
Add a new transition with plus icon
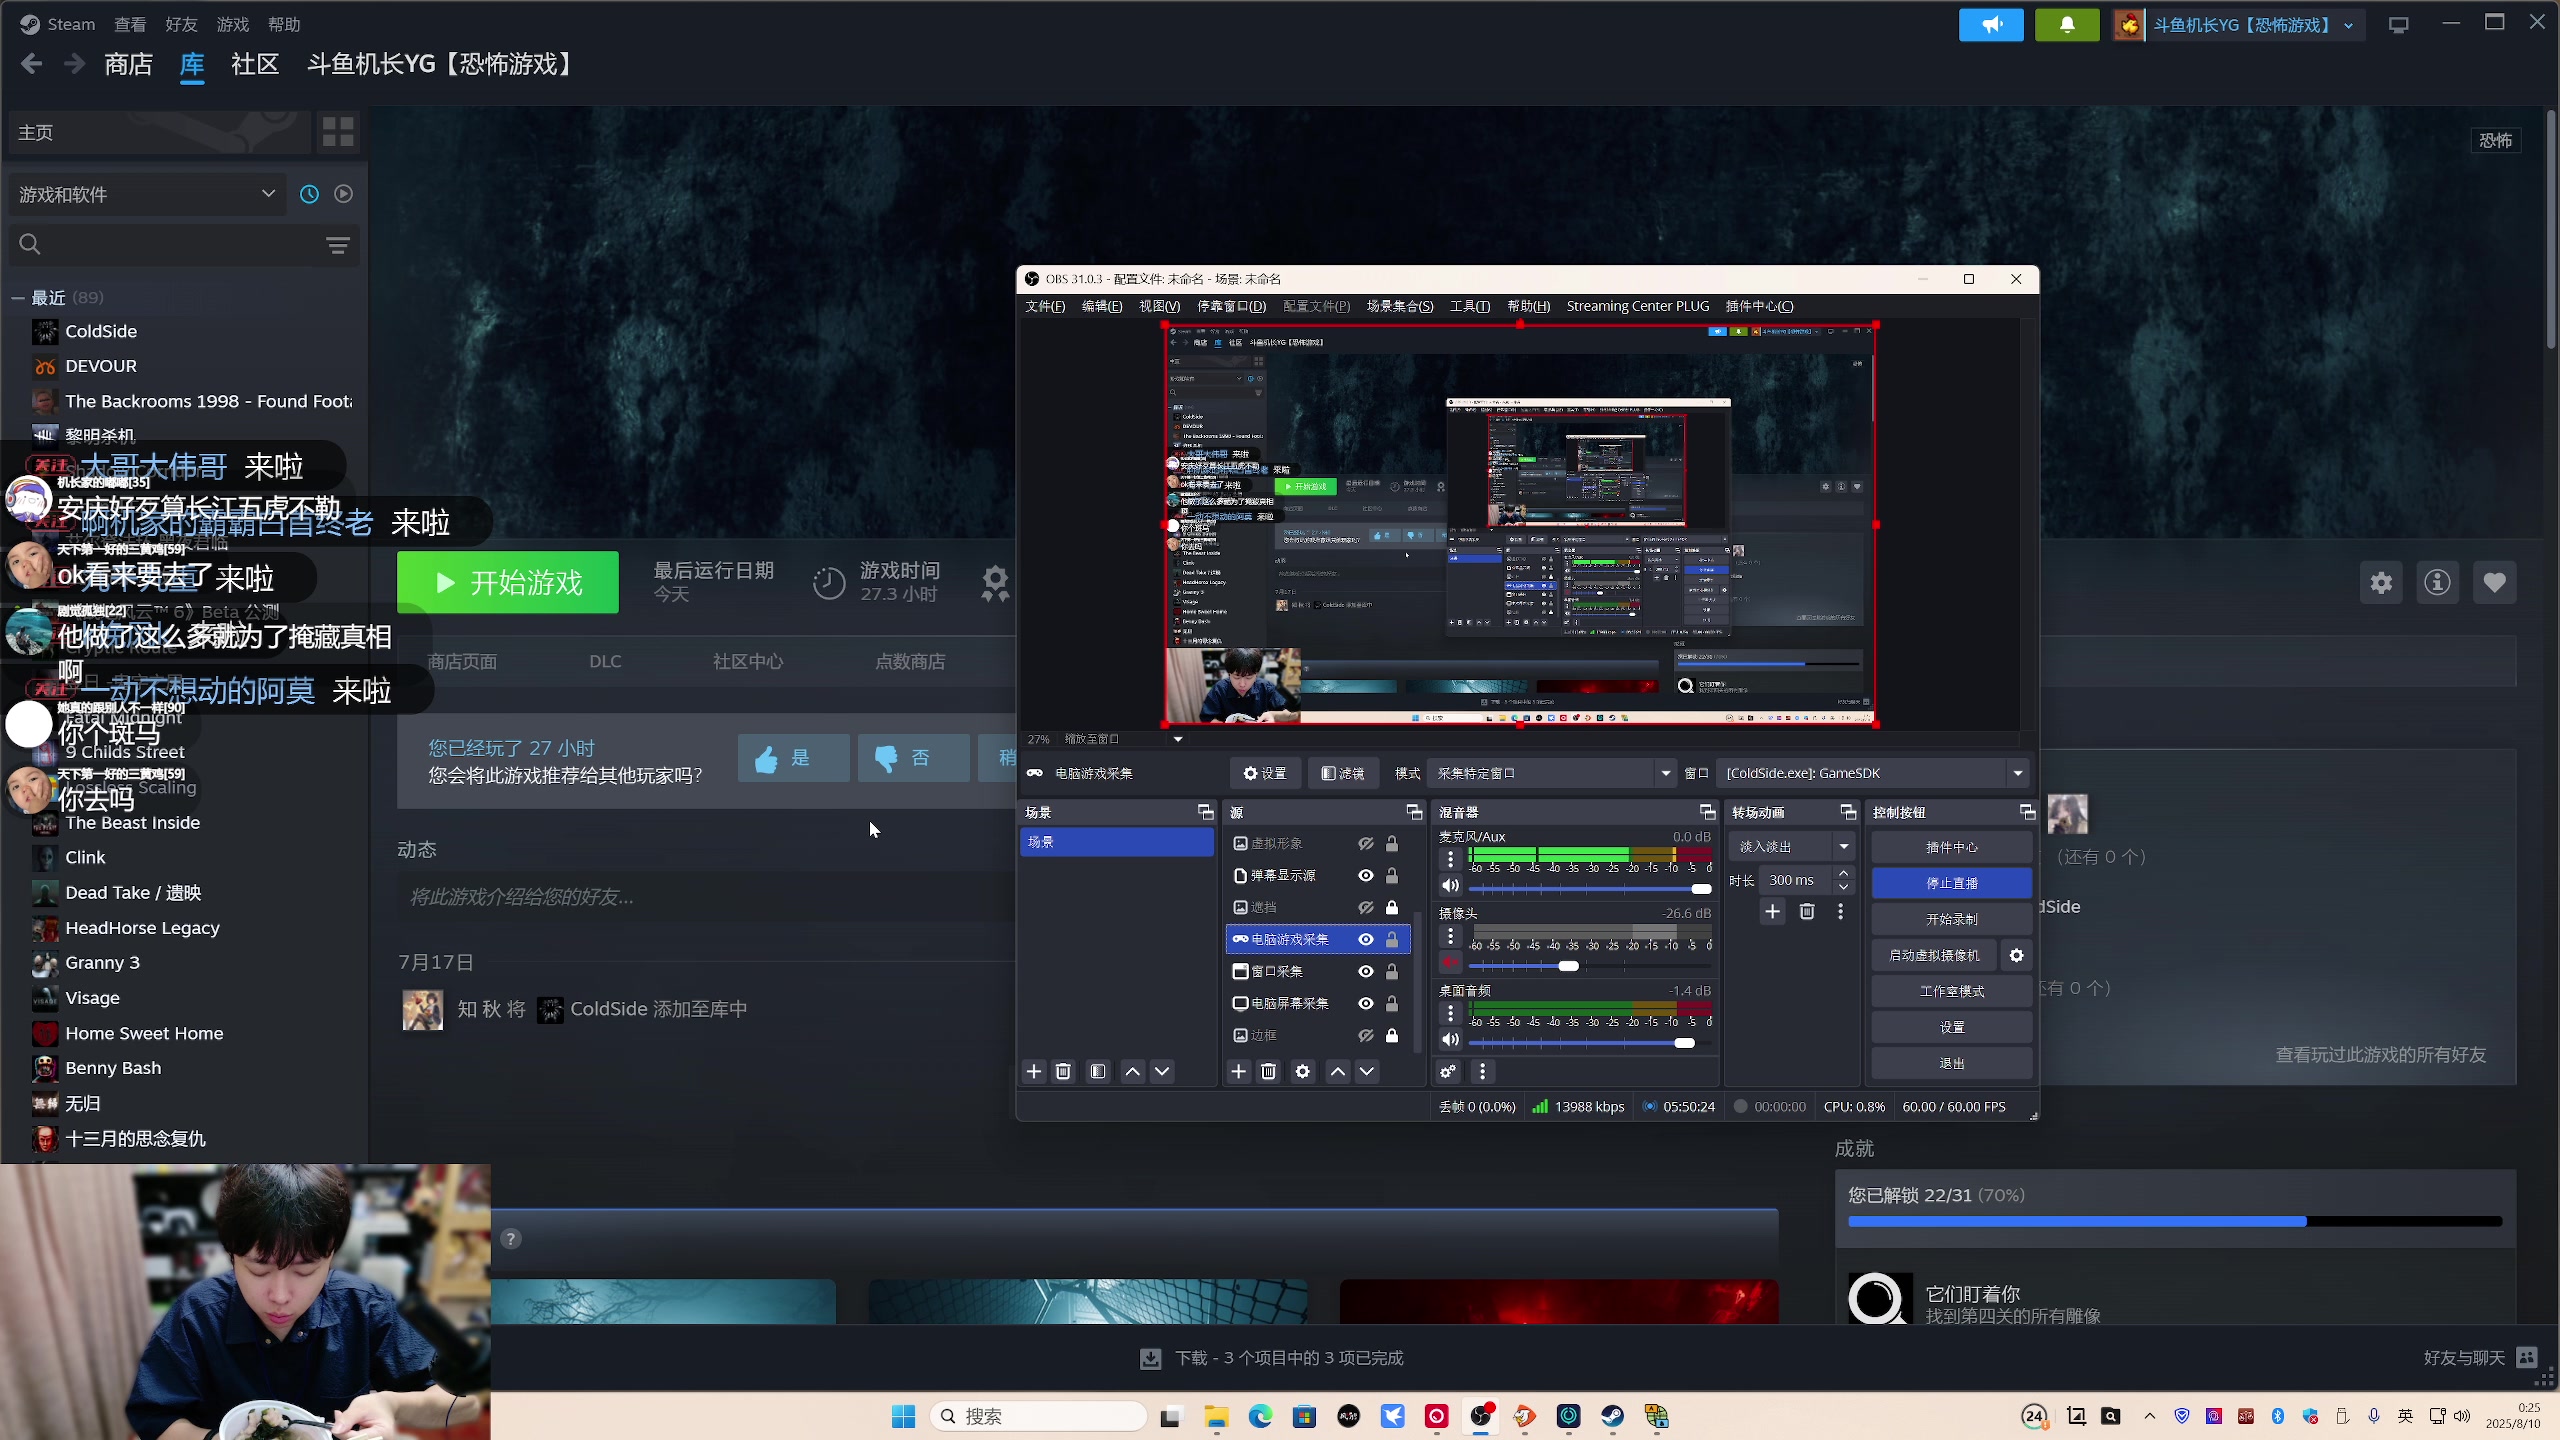1772,911
